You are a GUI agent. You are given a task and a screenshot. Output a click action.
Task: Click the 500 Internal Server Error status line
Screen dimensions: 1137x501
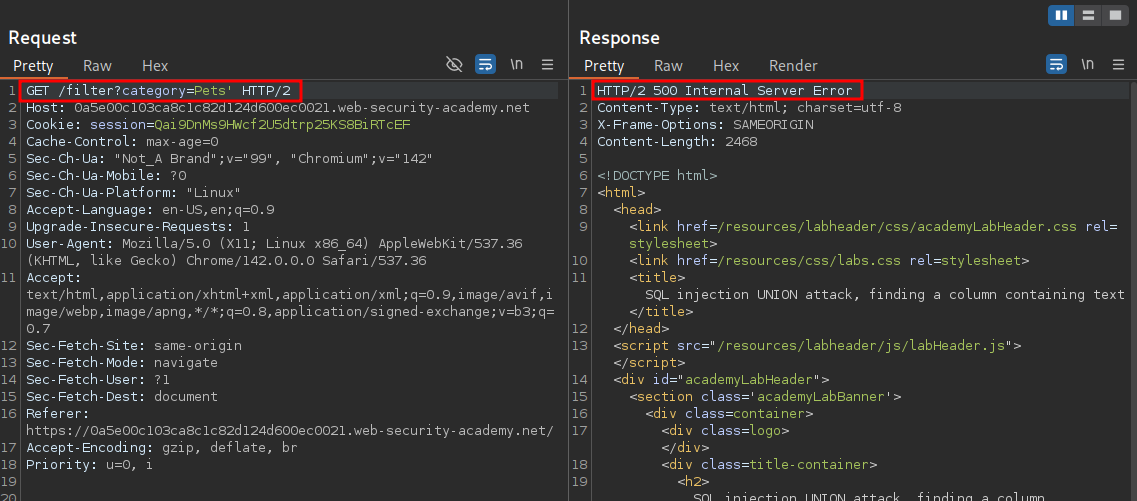pos(725,91)
